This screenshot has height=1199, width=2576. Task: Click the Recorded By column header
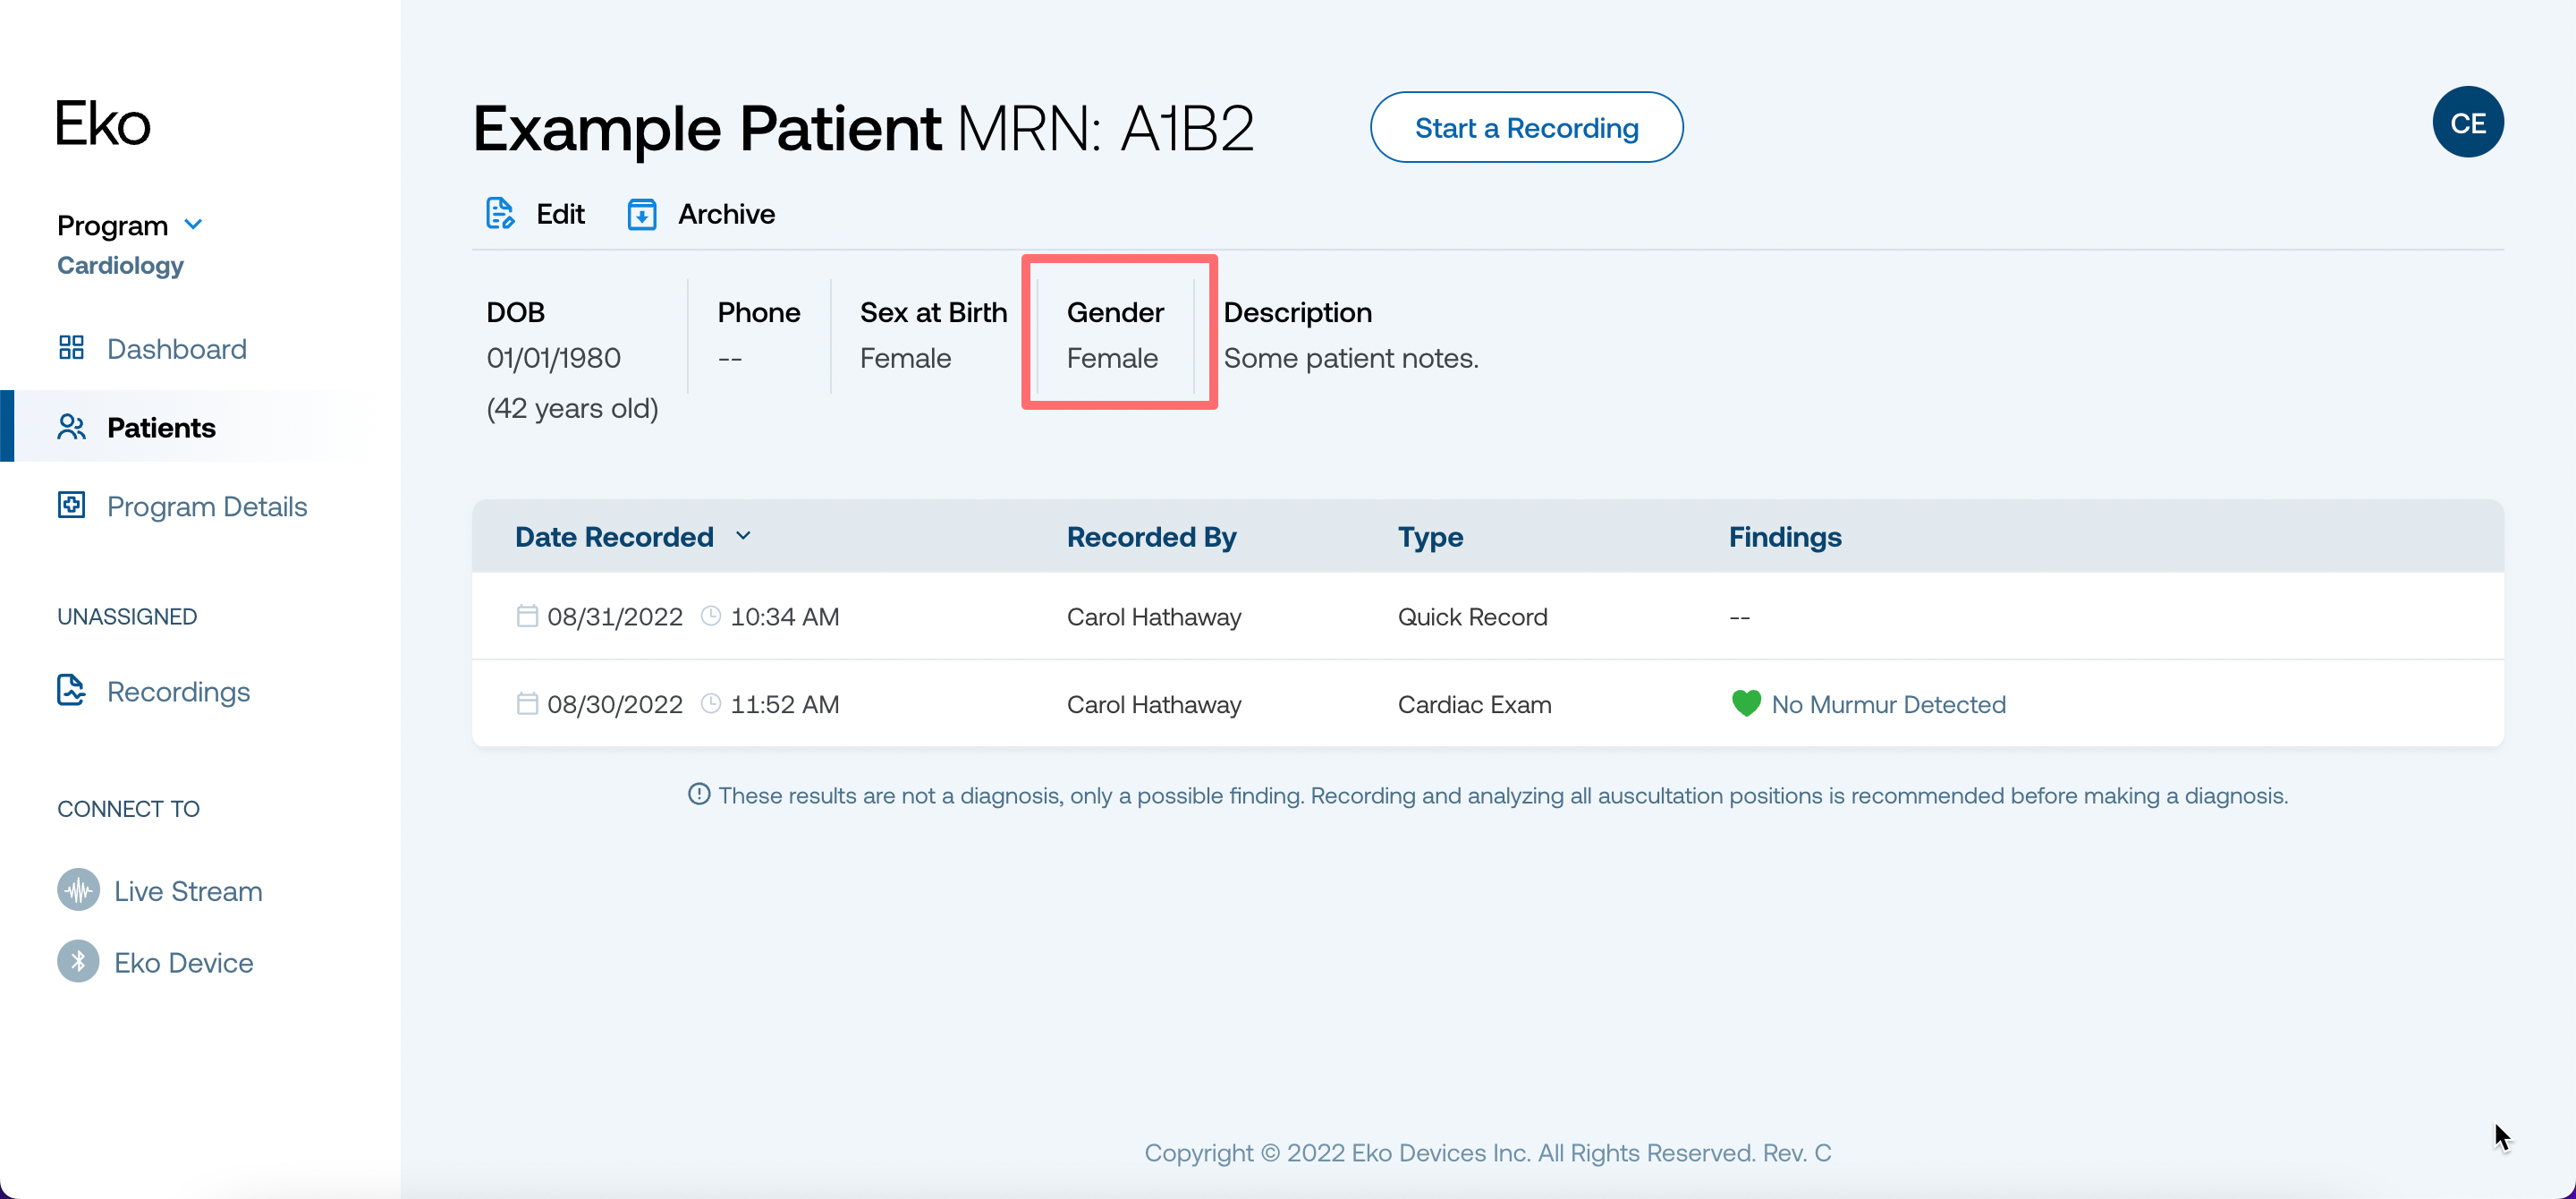point(1151,537)
